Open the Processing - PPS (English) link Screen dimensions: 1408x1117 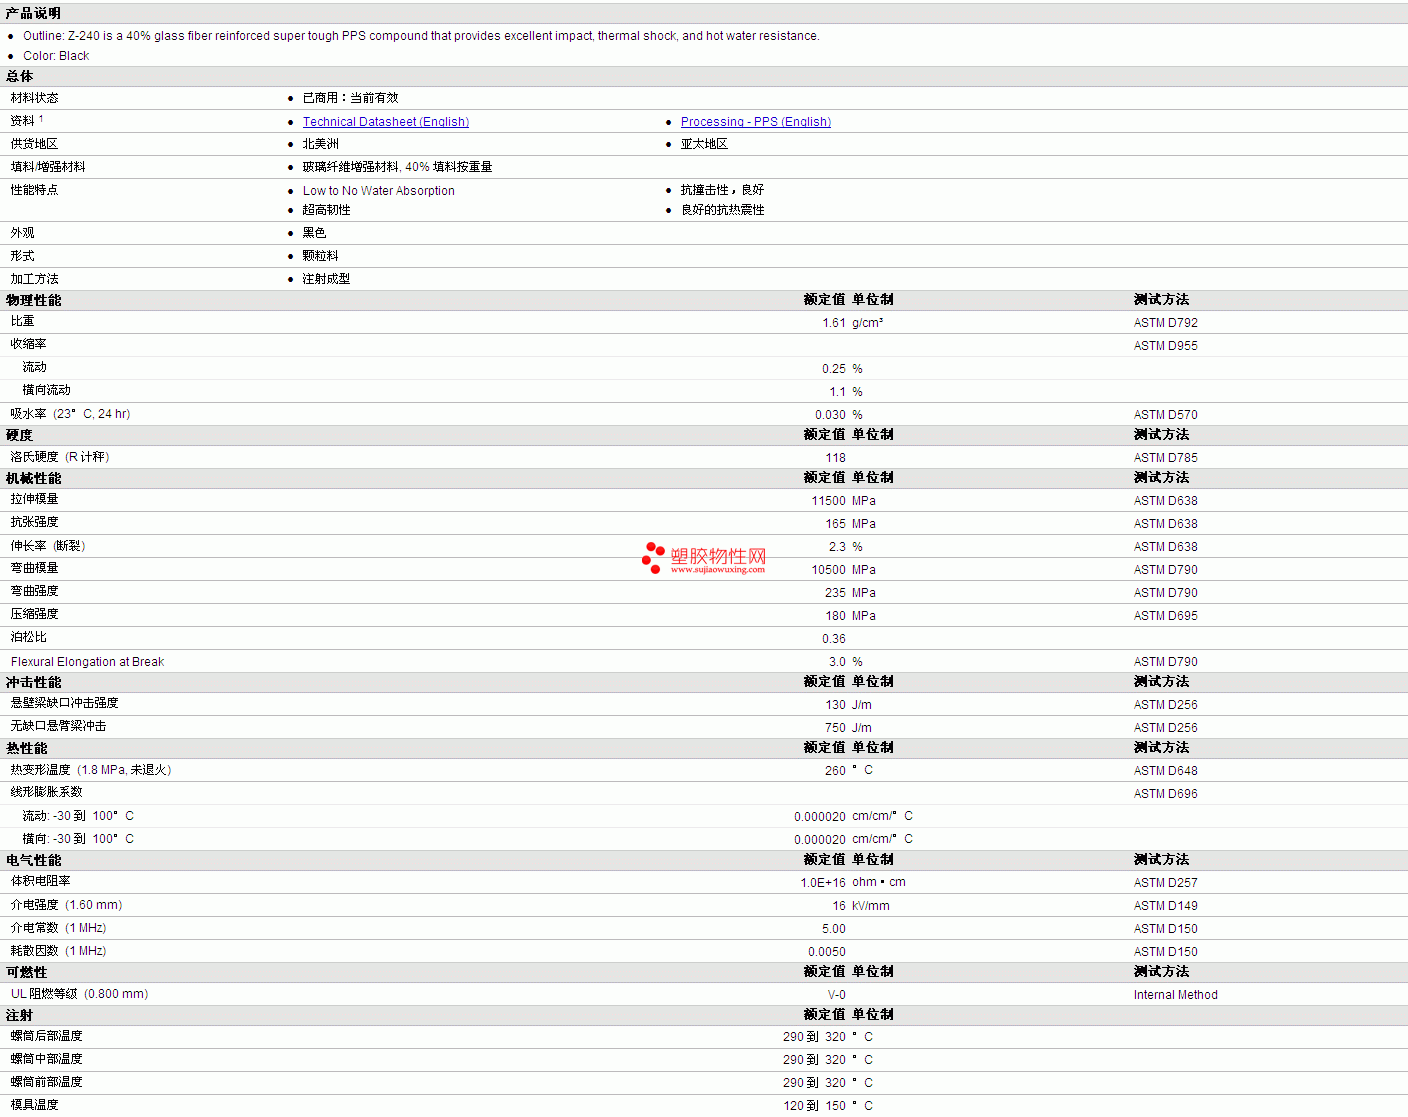point(755,122)
